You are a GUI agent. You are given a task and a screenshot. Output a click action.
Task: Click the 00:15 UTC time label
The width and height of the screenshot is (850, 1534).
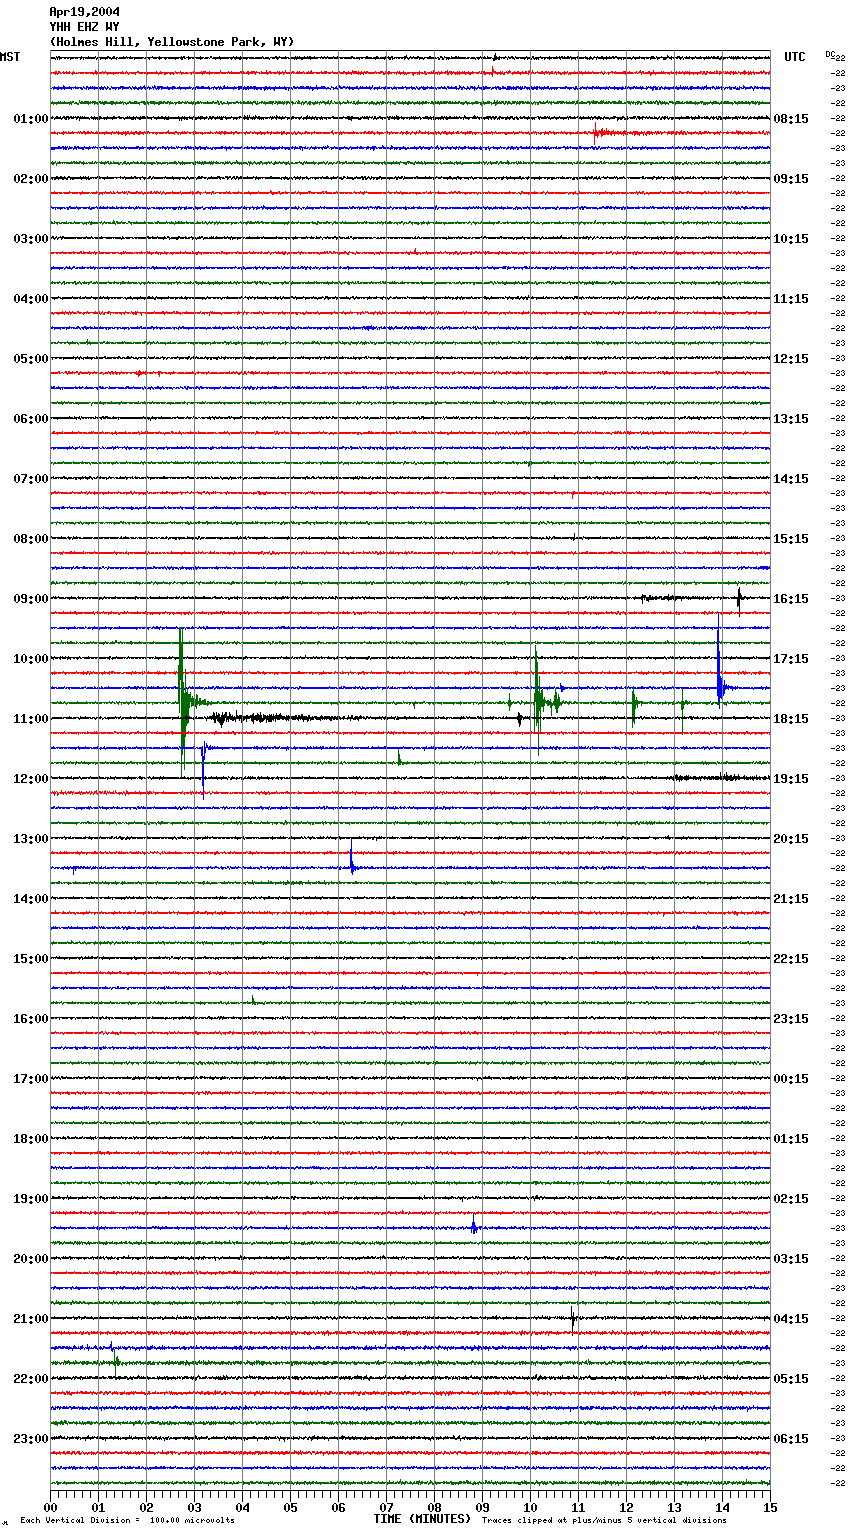791,1079
